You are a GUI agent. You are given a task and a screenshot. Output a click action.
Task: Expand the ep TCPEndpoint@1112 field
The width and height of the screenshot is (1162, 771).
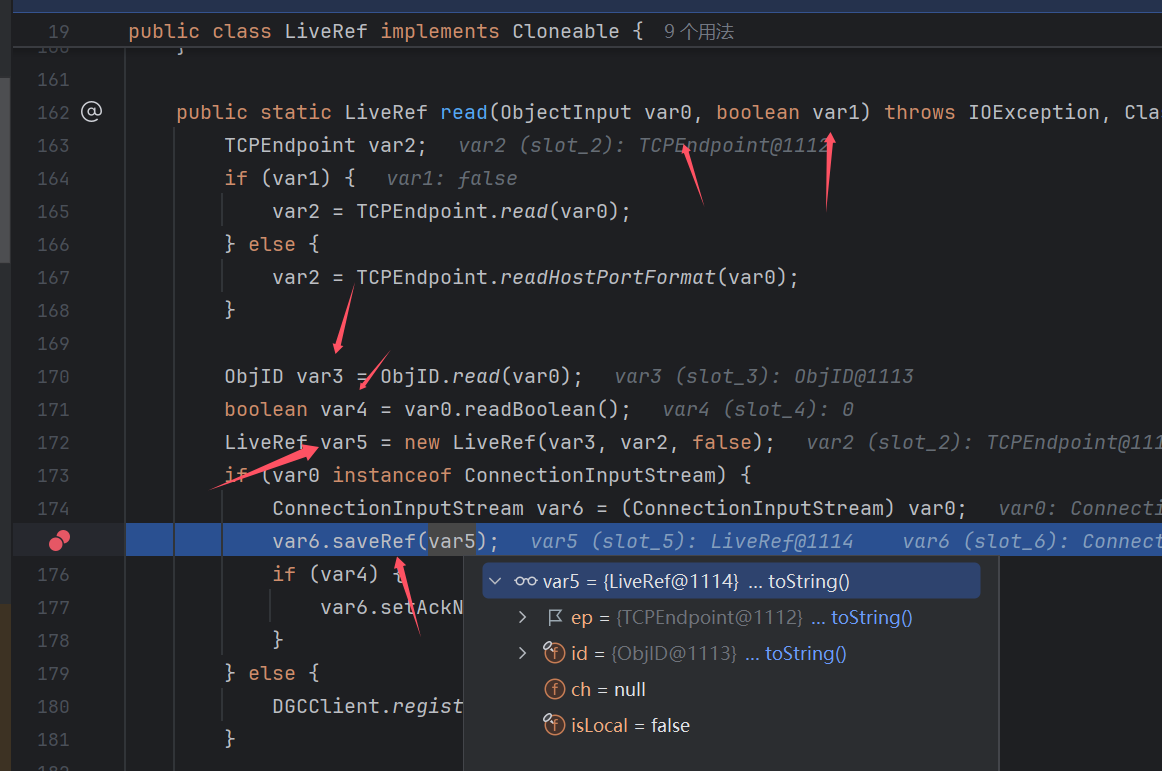522,617
